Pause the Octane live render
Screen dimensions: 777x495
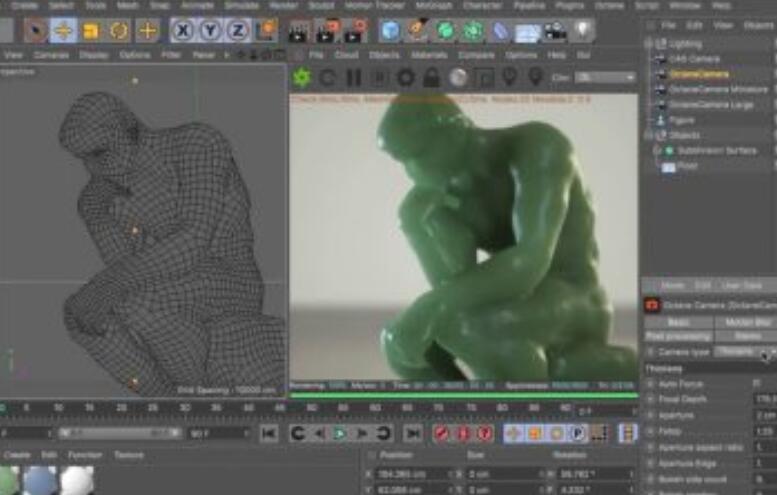tap(353, 78)
